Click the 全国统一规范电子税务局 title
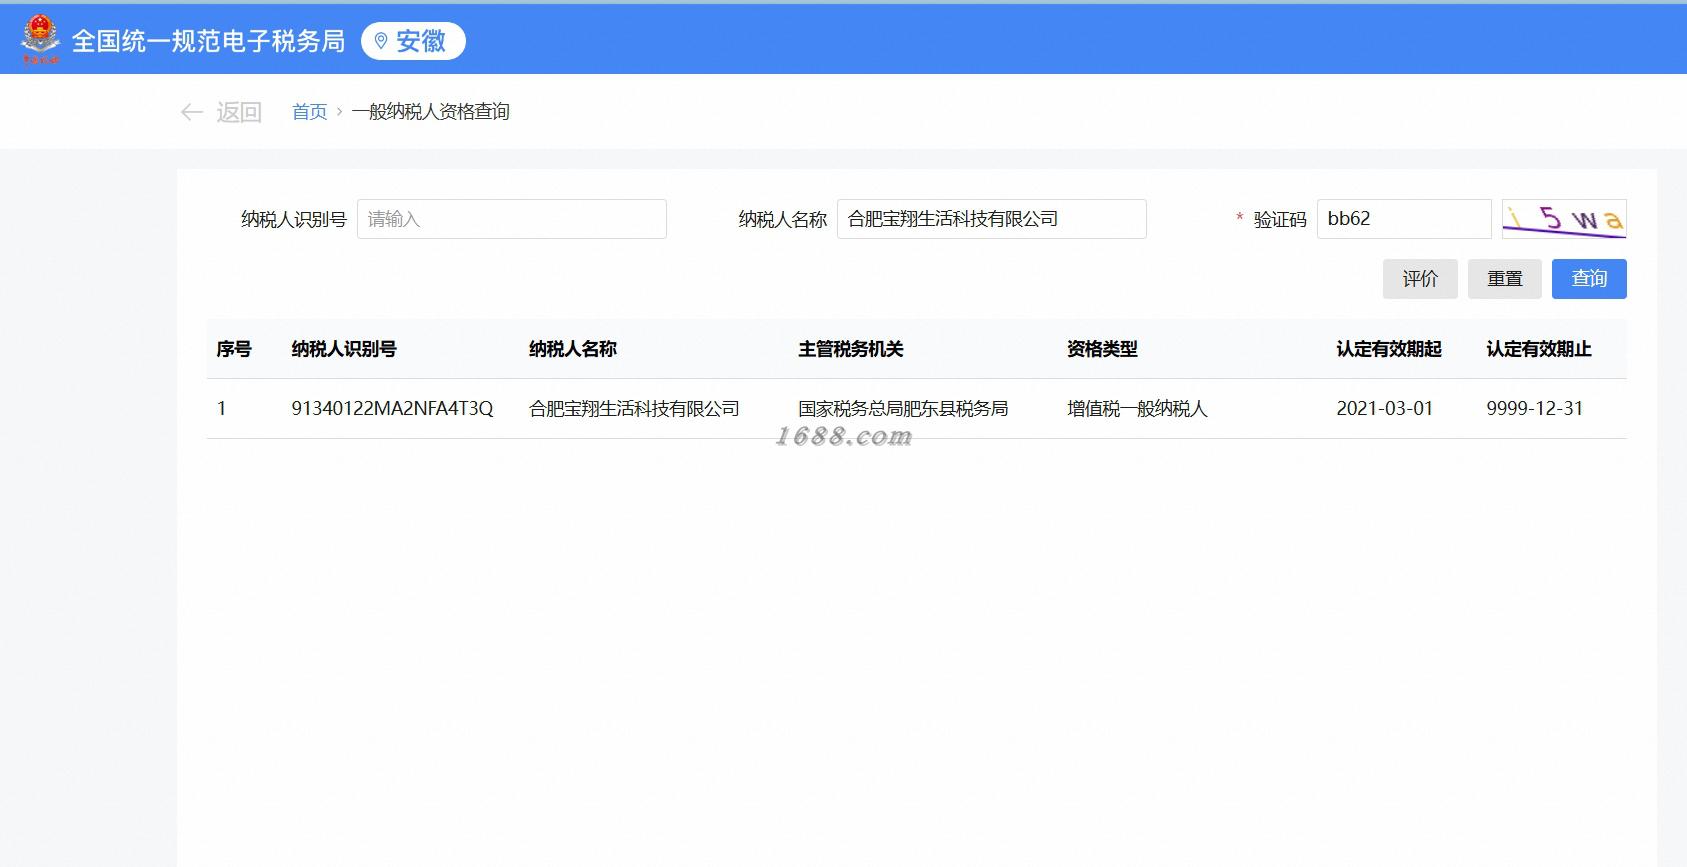1687x867 pixels. point(208,41)
